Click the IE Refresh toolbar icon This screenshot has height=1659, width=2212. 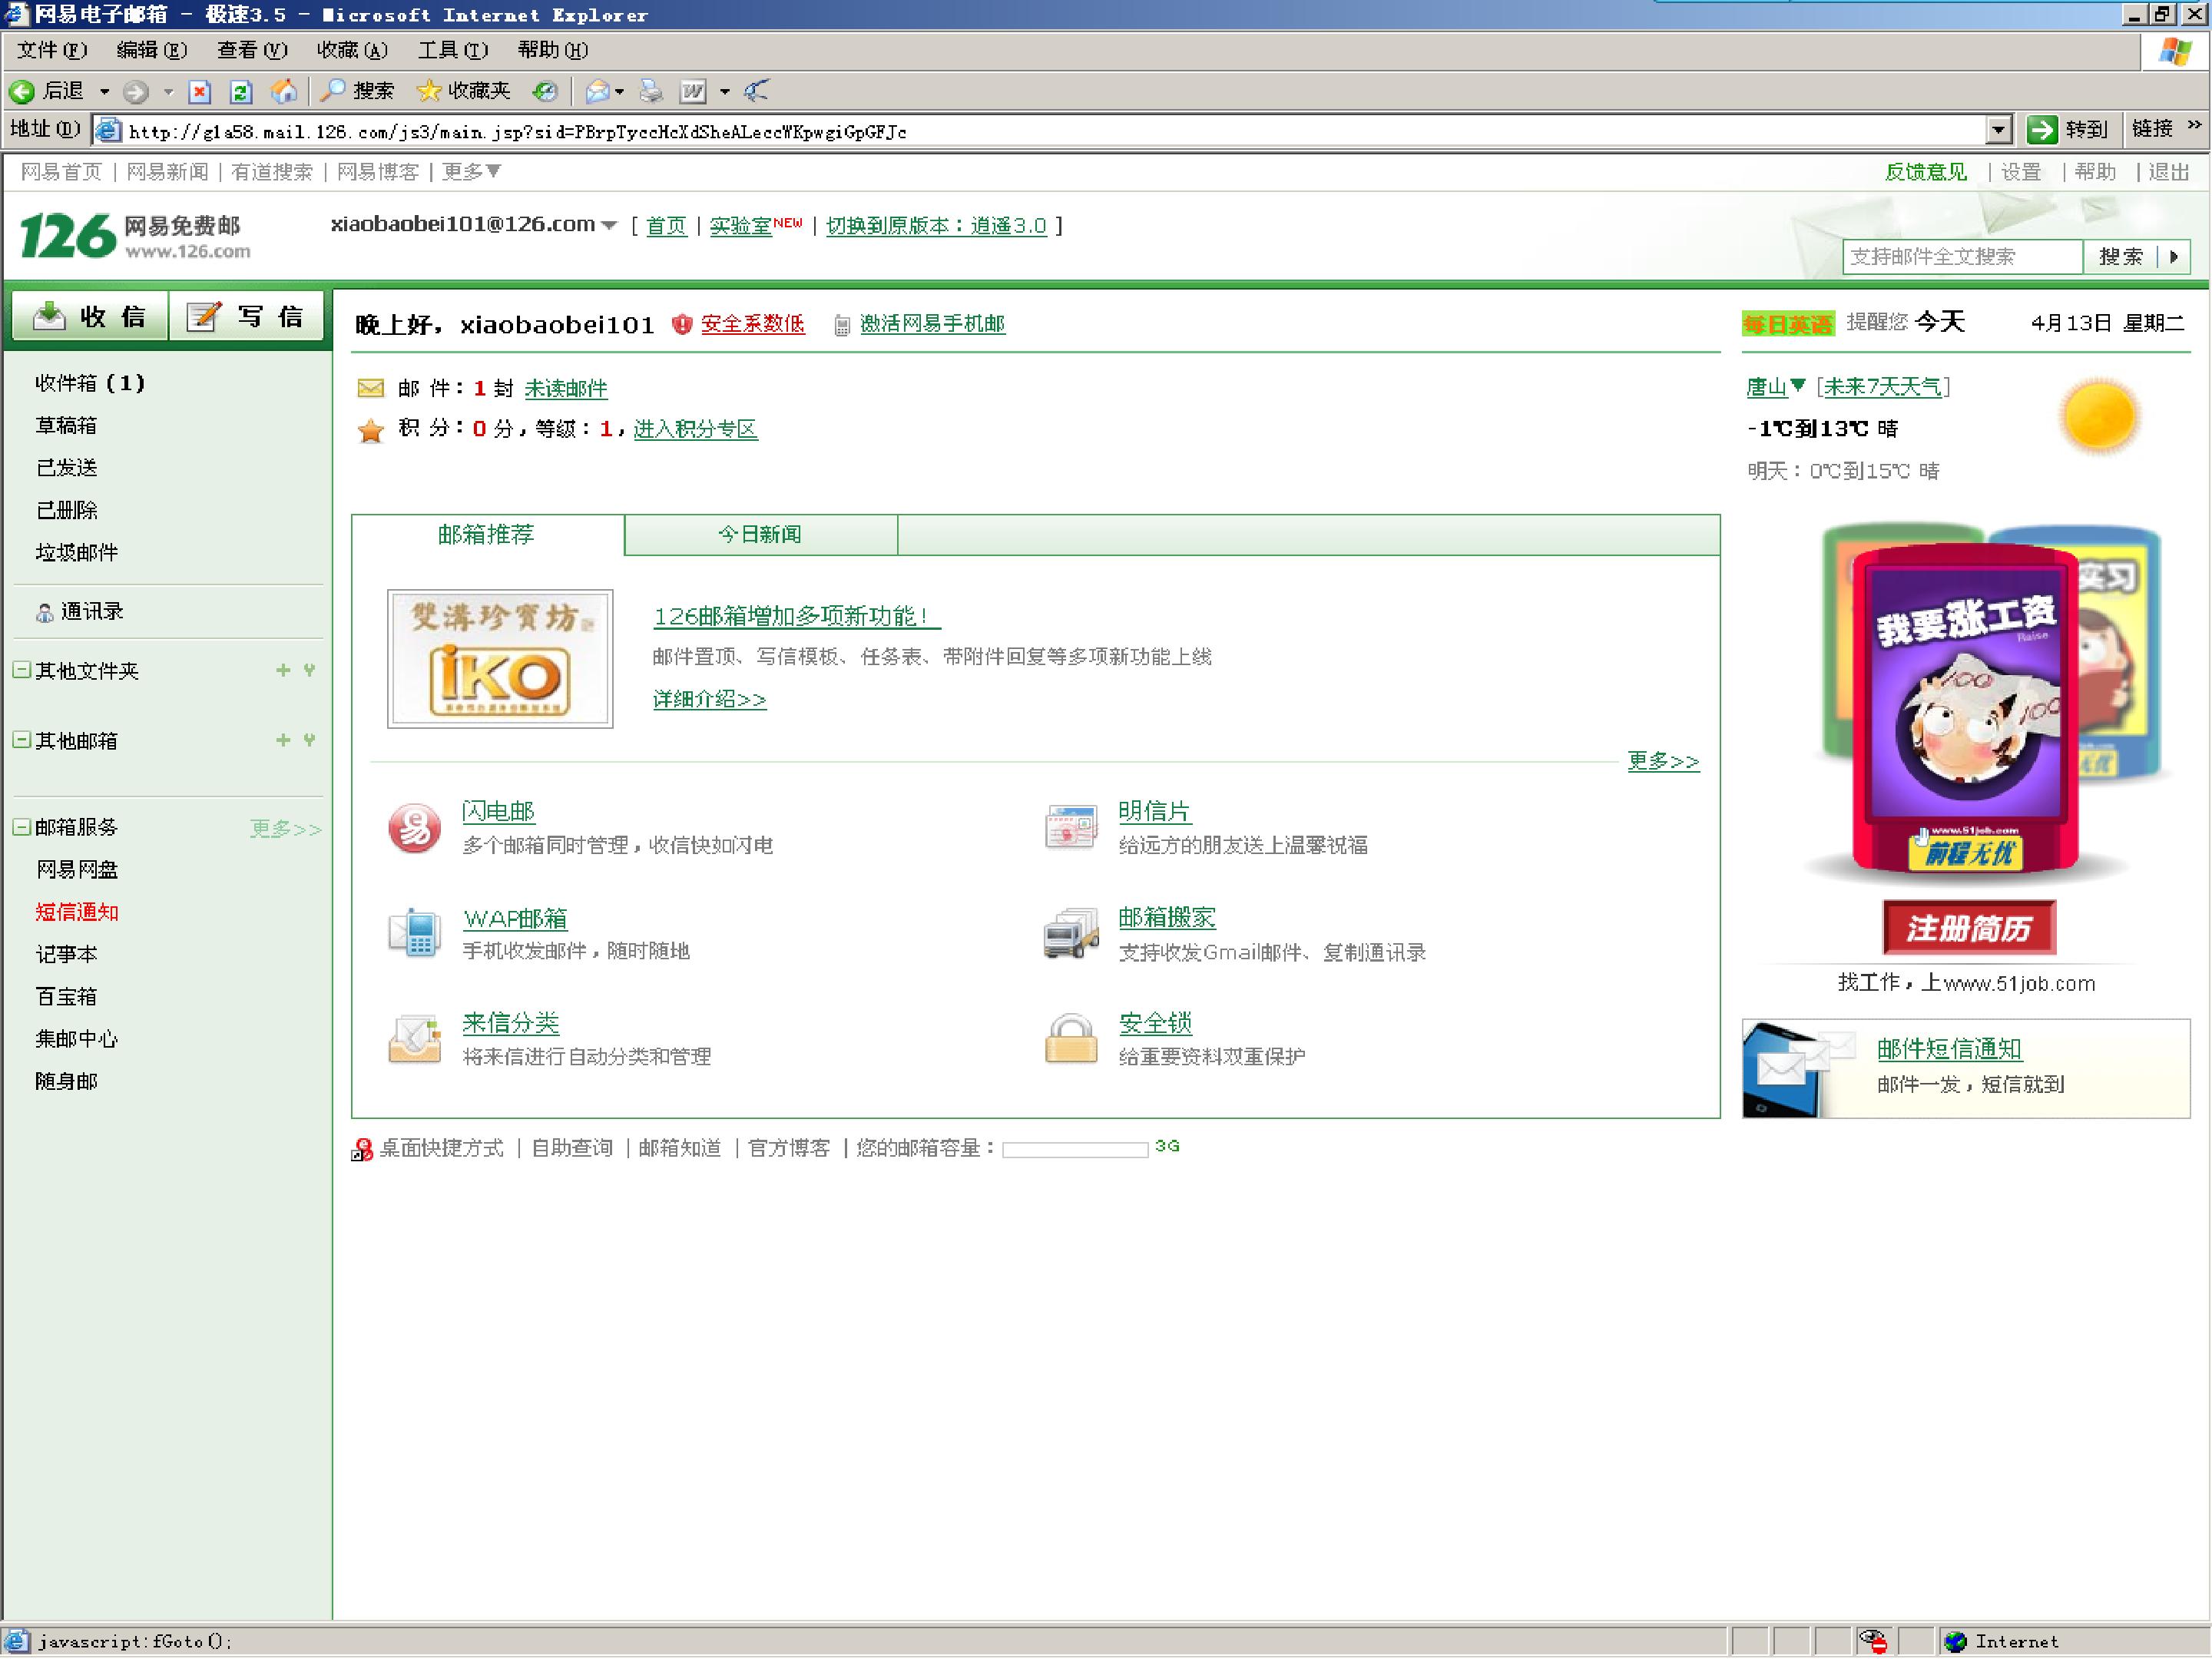241,92
